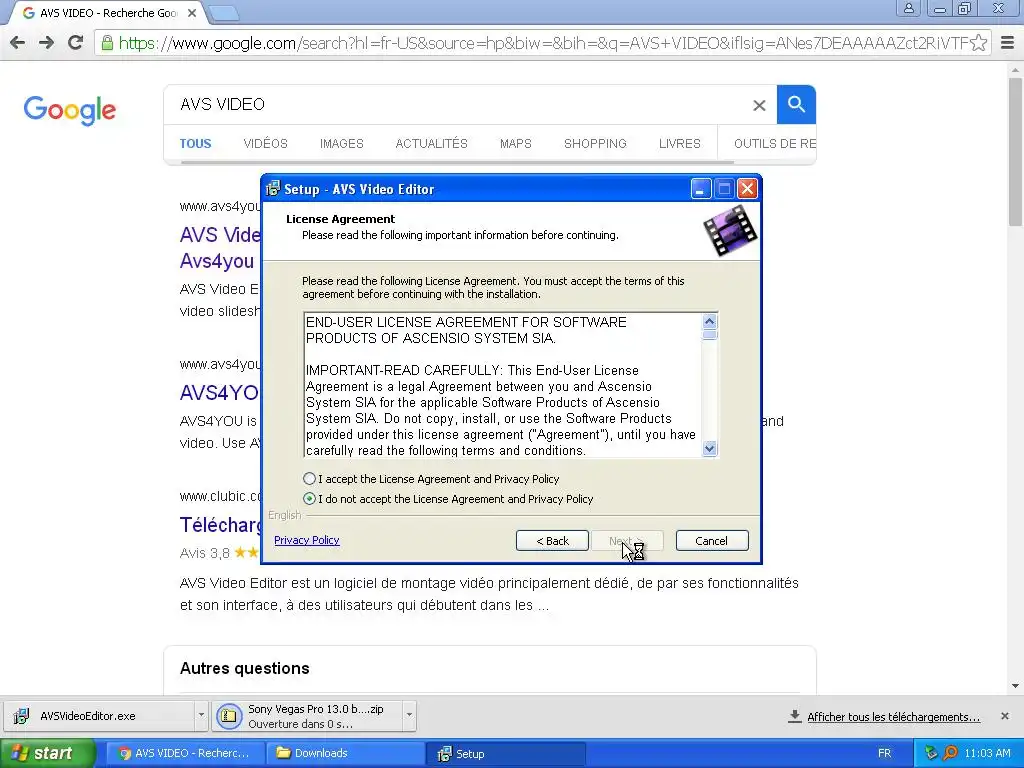The height and width of the screenshot is (768, 1024).
Task: Open the AVS Video Avs4you search result
Action: (x=219, y=248)
